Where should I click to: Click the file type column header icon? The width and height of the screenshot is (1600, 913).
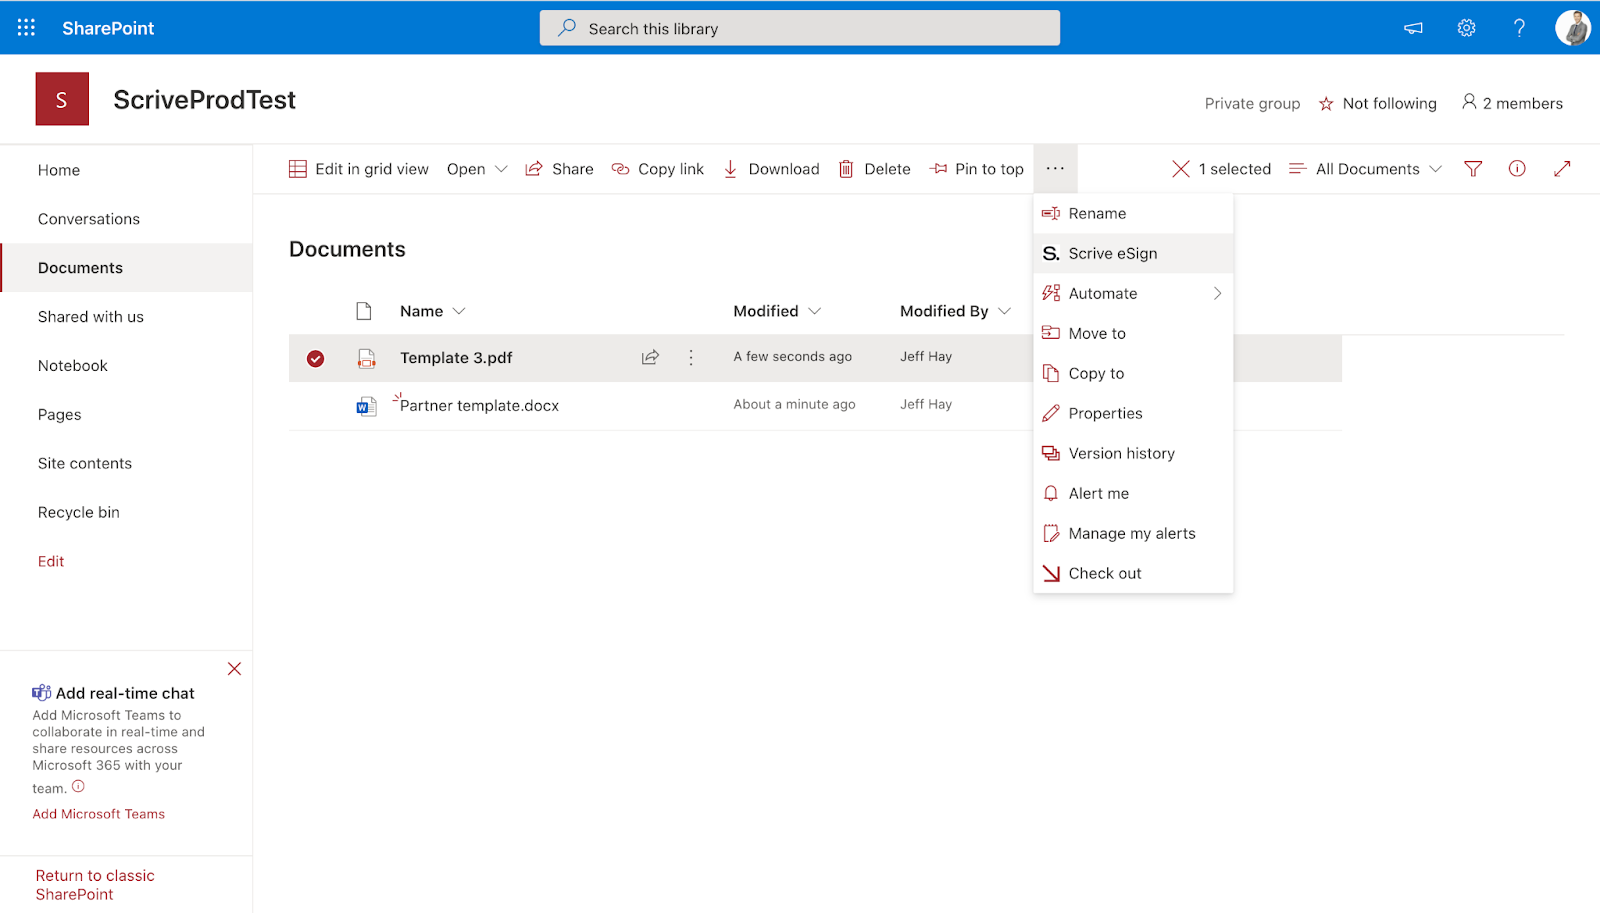pos(364,311)
